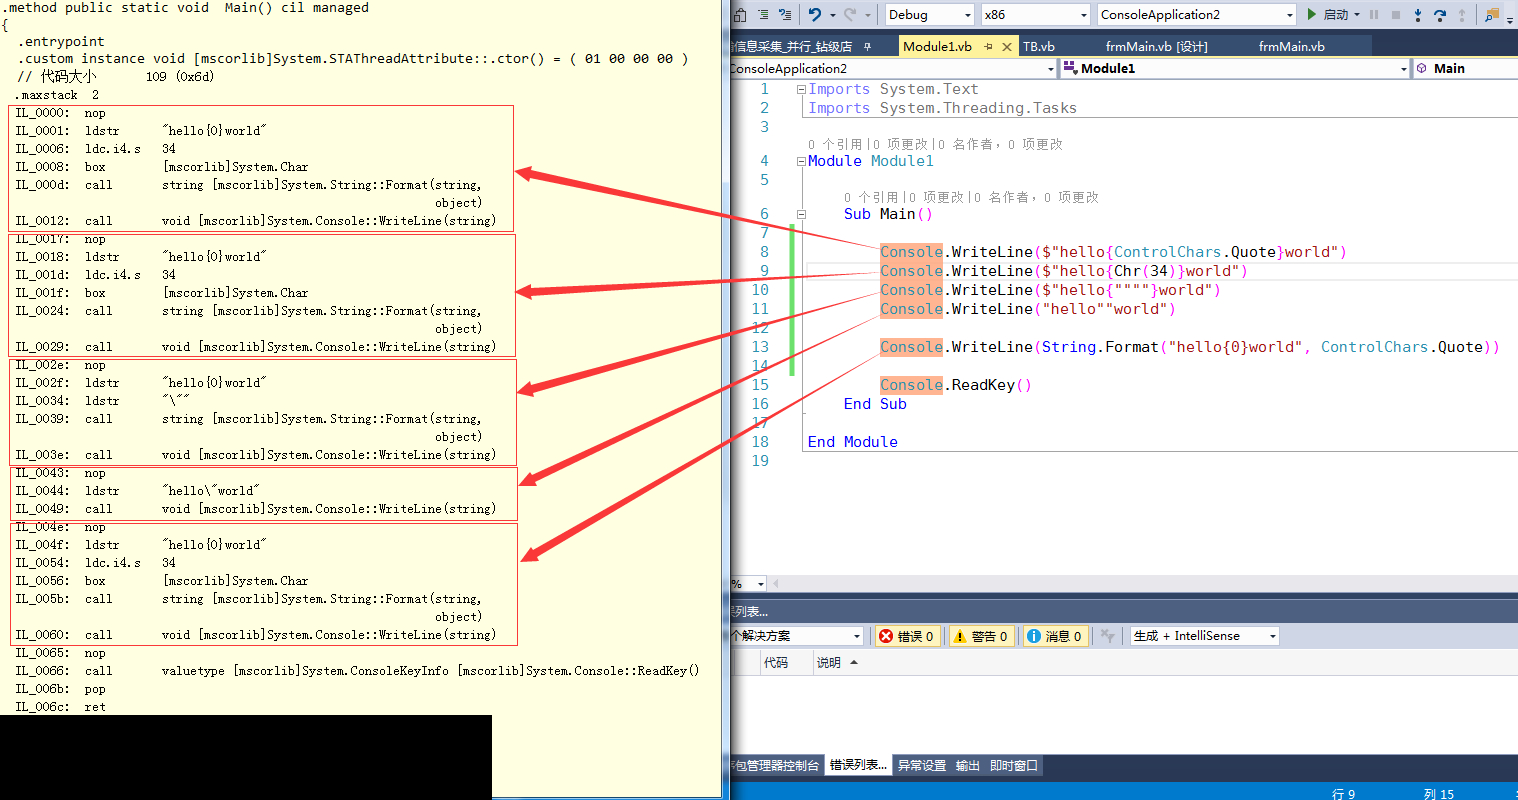
Task: Click the Find in Files toolbar icon
Action: click(x=1492, y=14)
